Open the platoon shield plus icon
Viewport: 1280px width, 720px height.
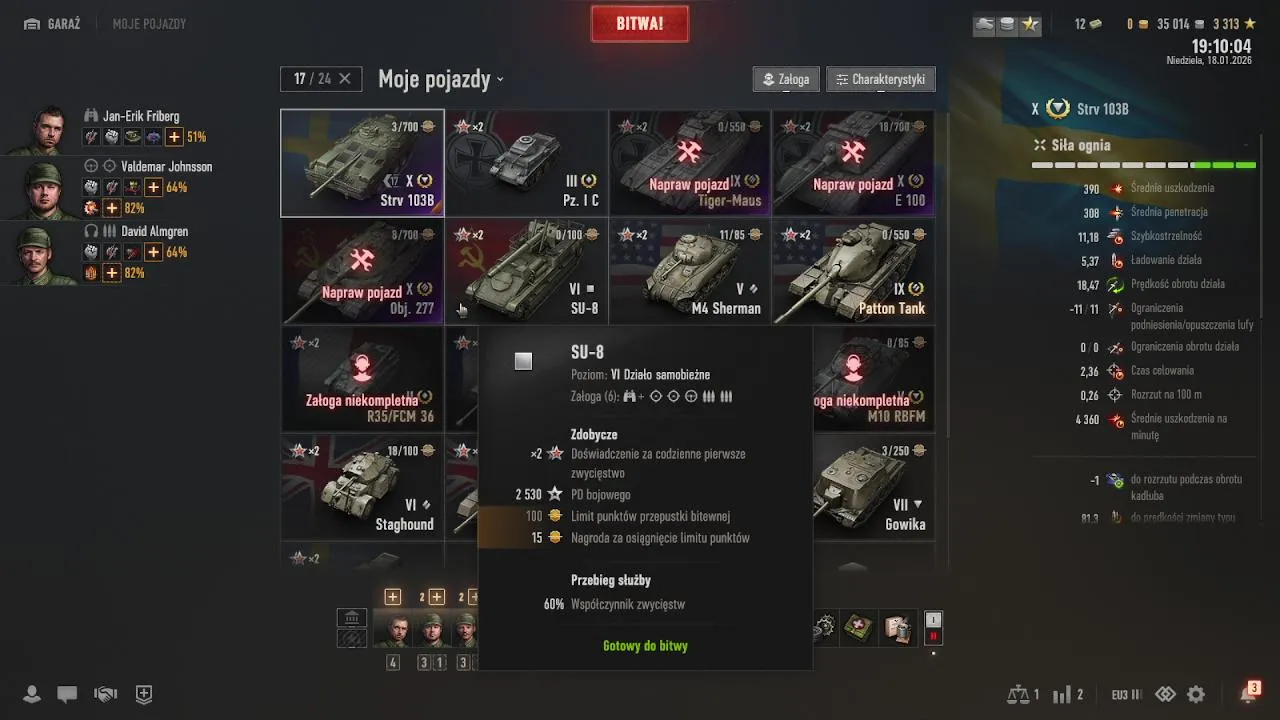[x=144, y=694]
